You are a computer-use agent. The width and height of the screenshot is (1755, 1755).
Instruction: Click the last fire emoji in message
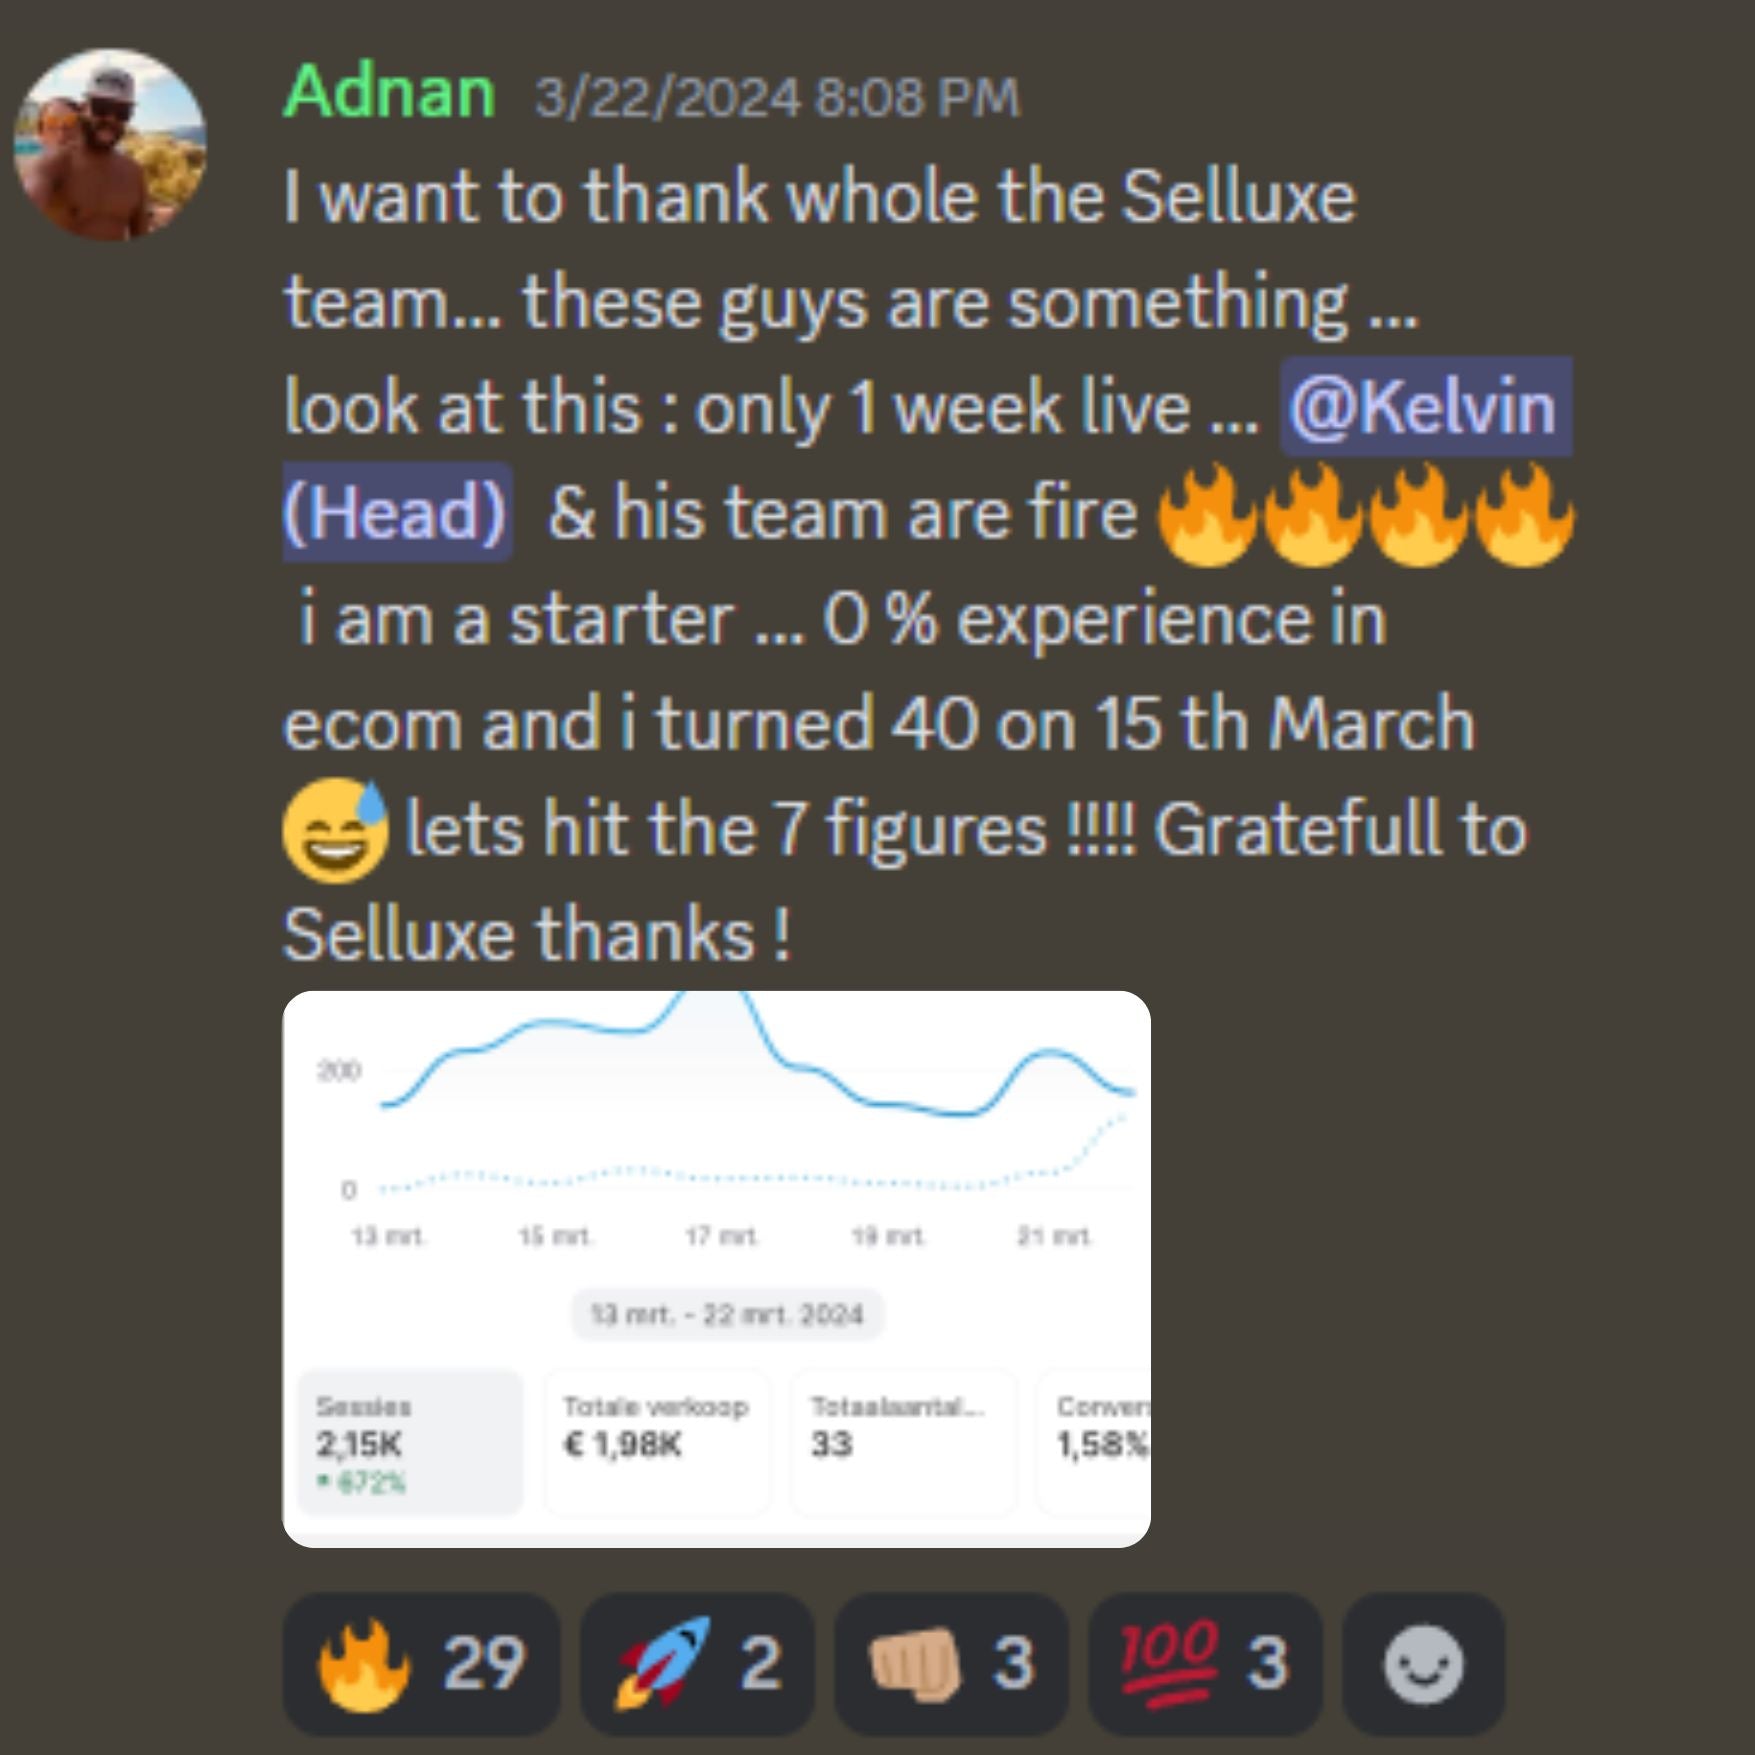pyautogui.click(x=1523, y=515)
